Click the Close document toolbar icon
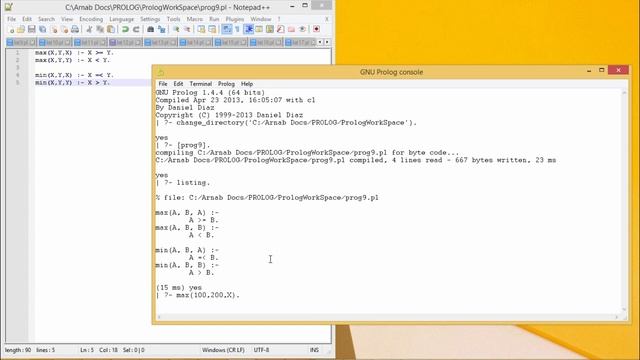This screenshot has width=640, height=360. (x=54, y=29)
